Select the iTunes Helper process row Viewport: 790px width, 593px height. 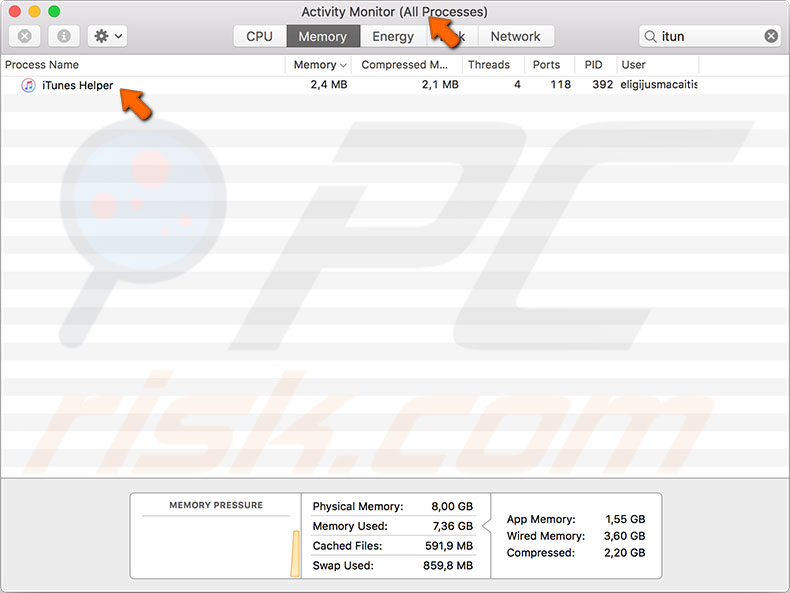tap(395, 85)
